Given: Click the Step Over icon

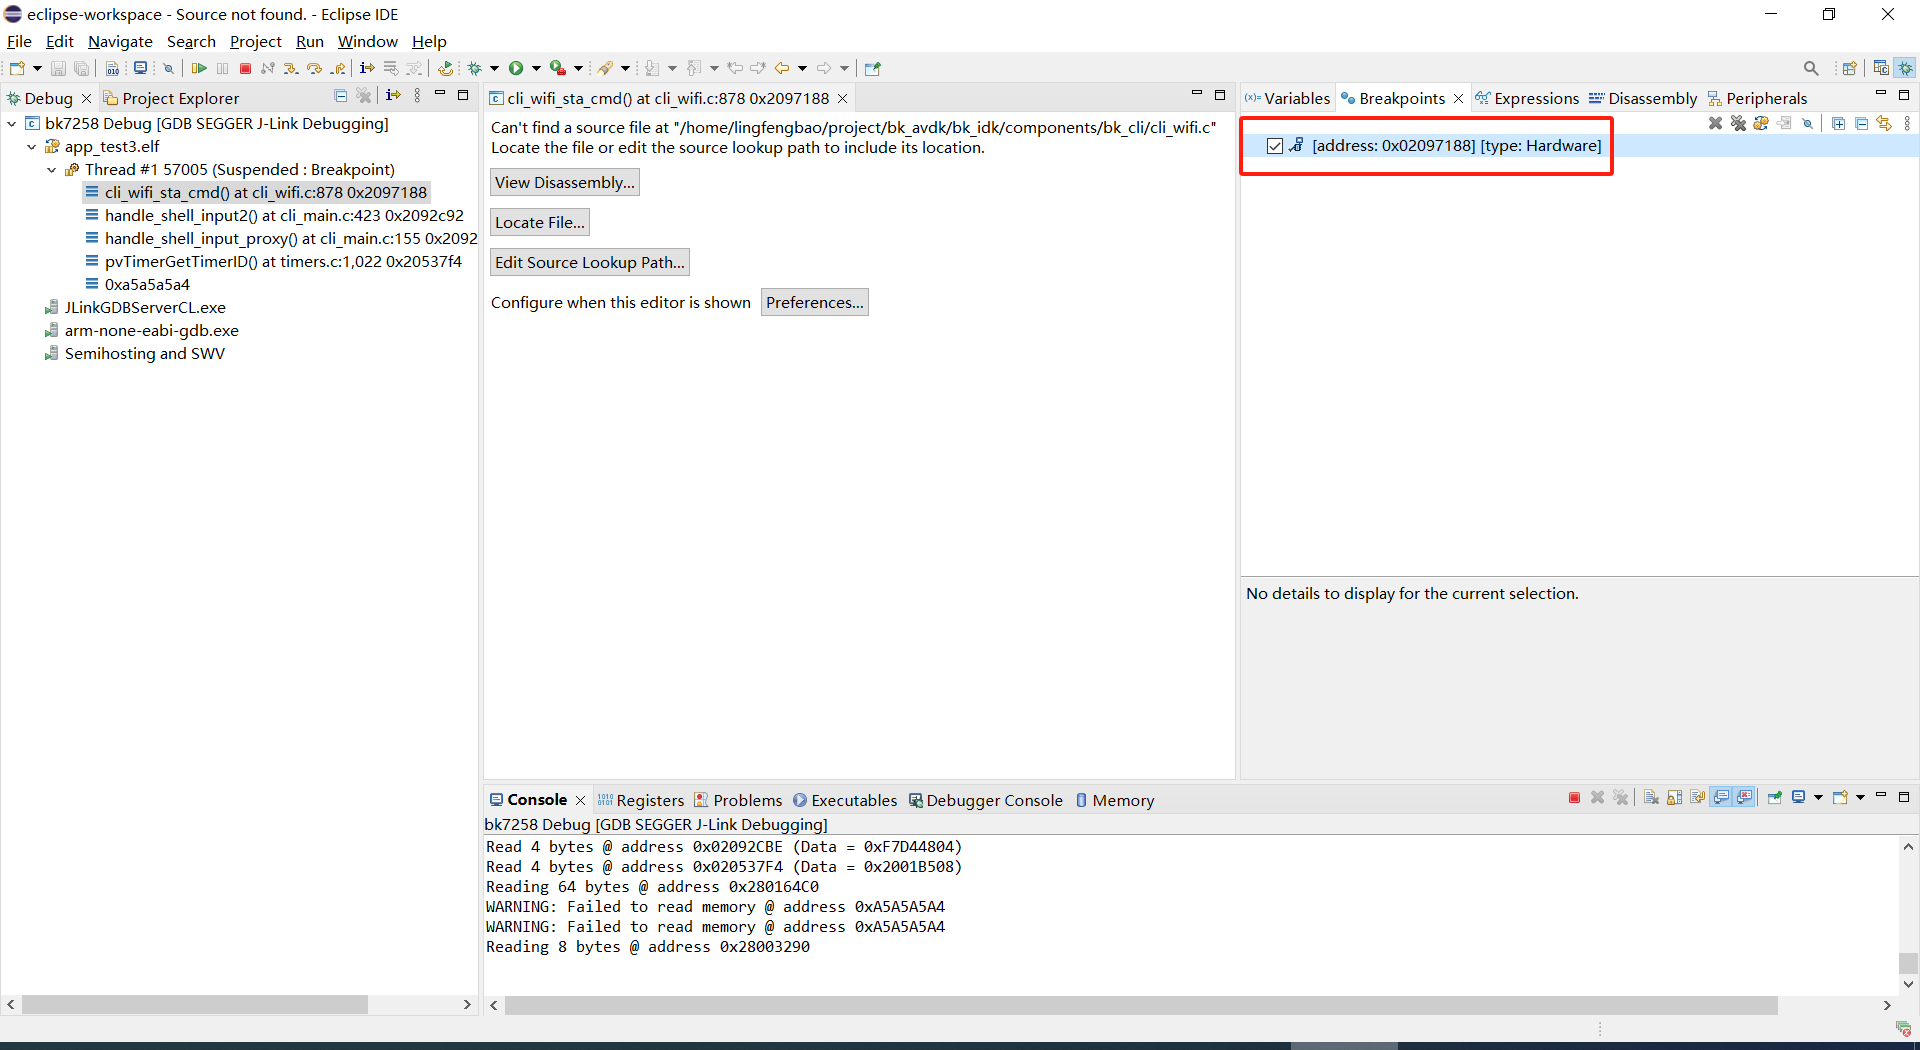Looking at the screenshot, I should point(315,68).
